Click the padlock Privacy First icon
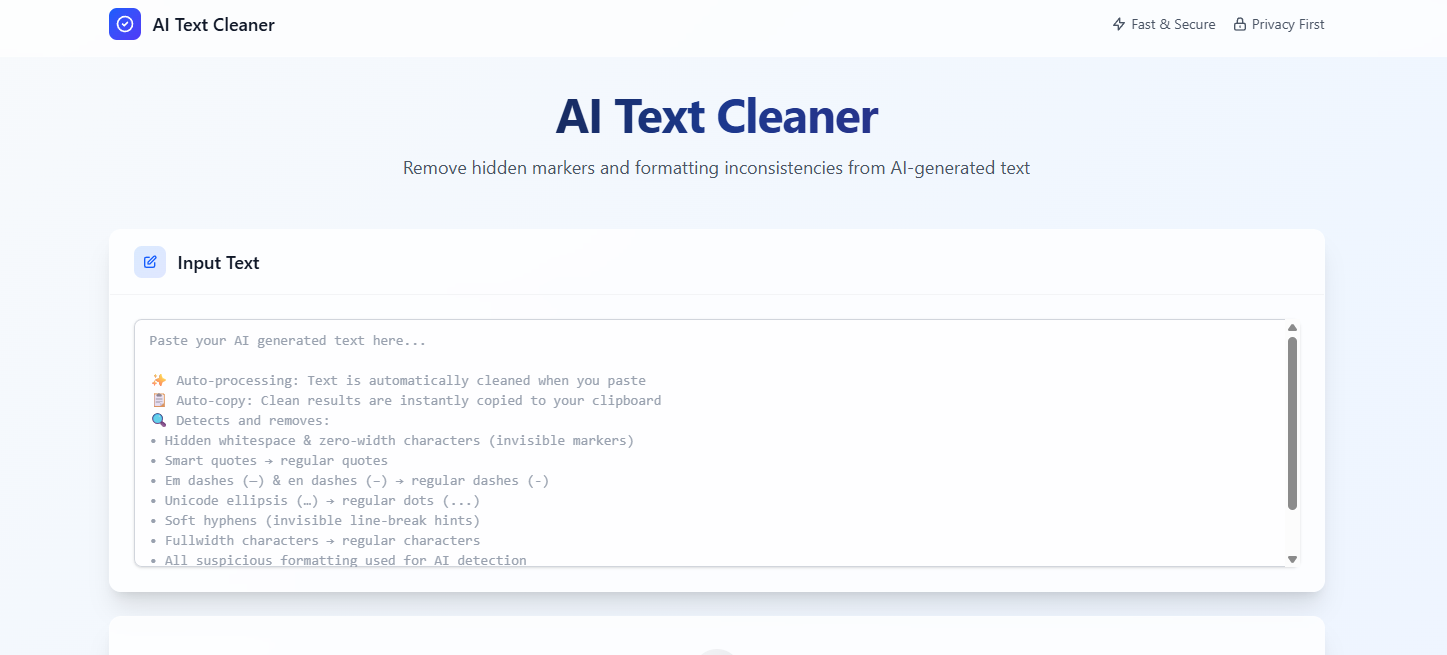This screenshot has height=655, width=1447. click(x=1240, y=24)
